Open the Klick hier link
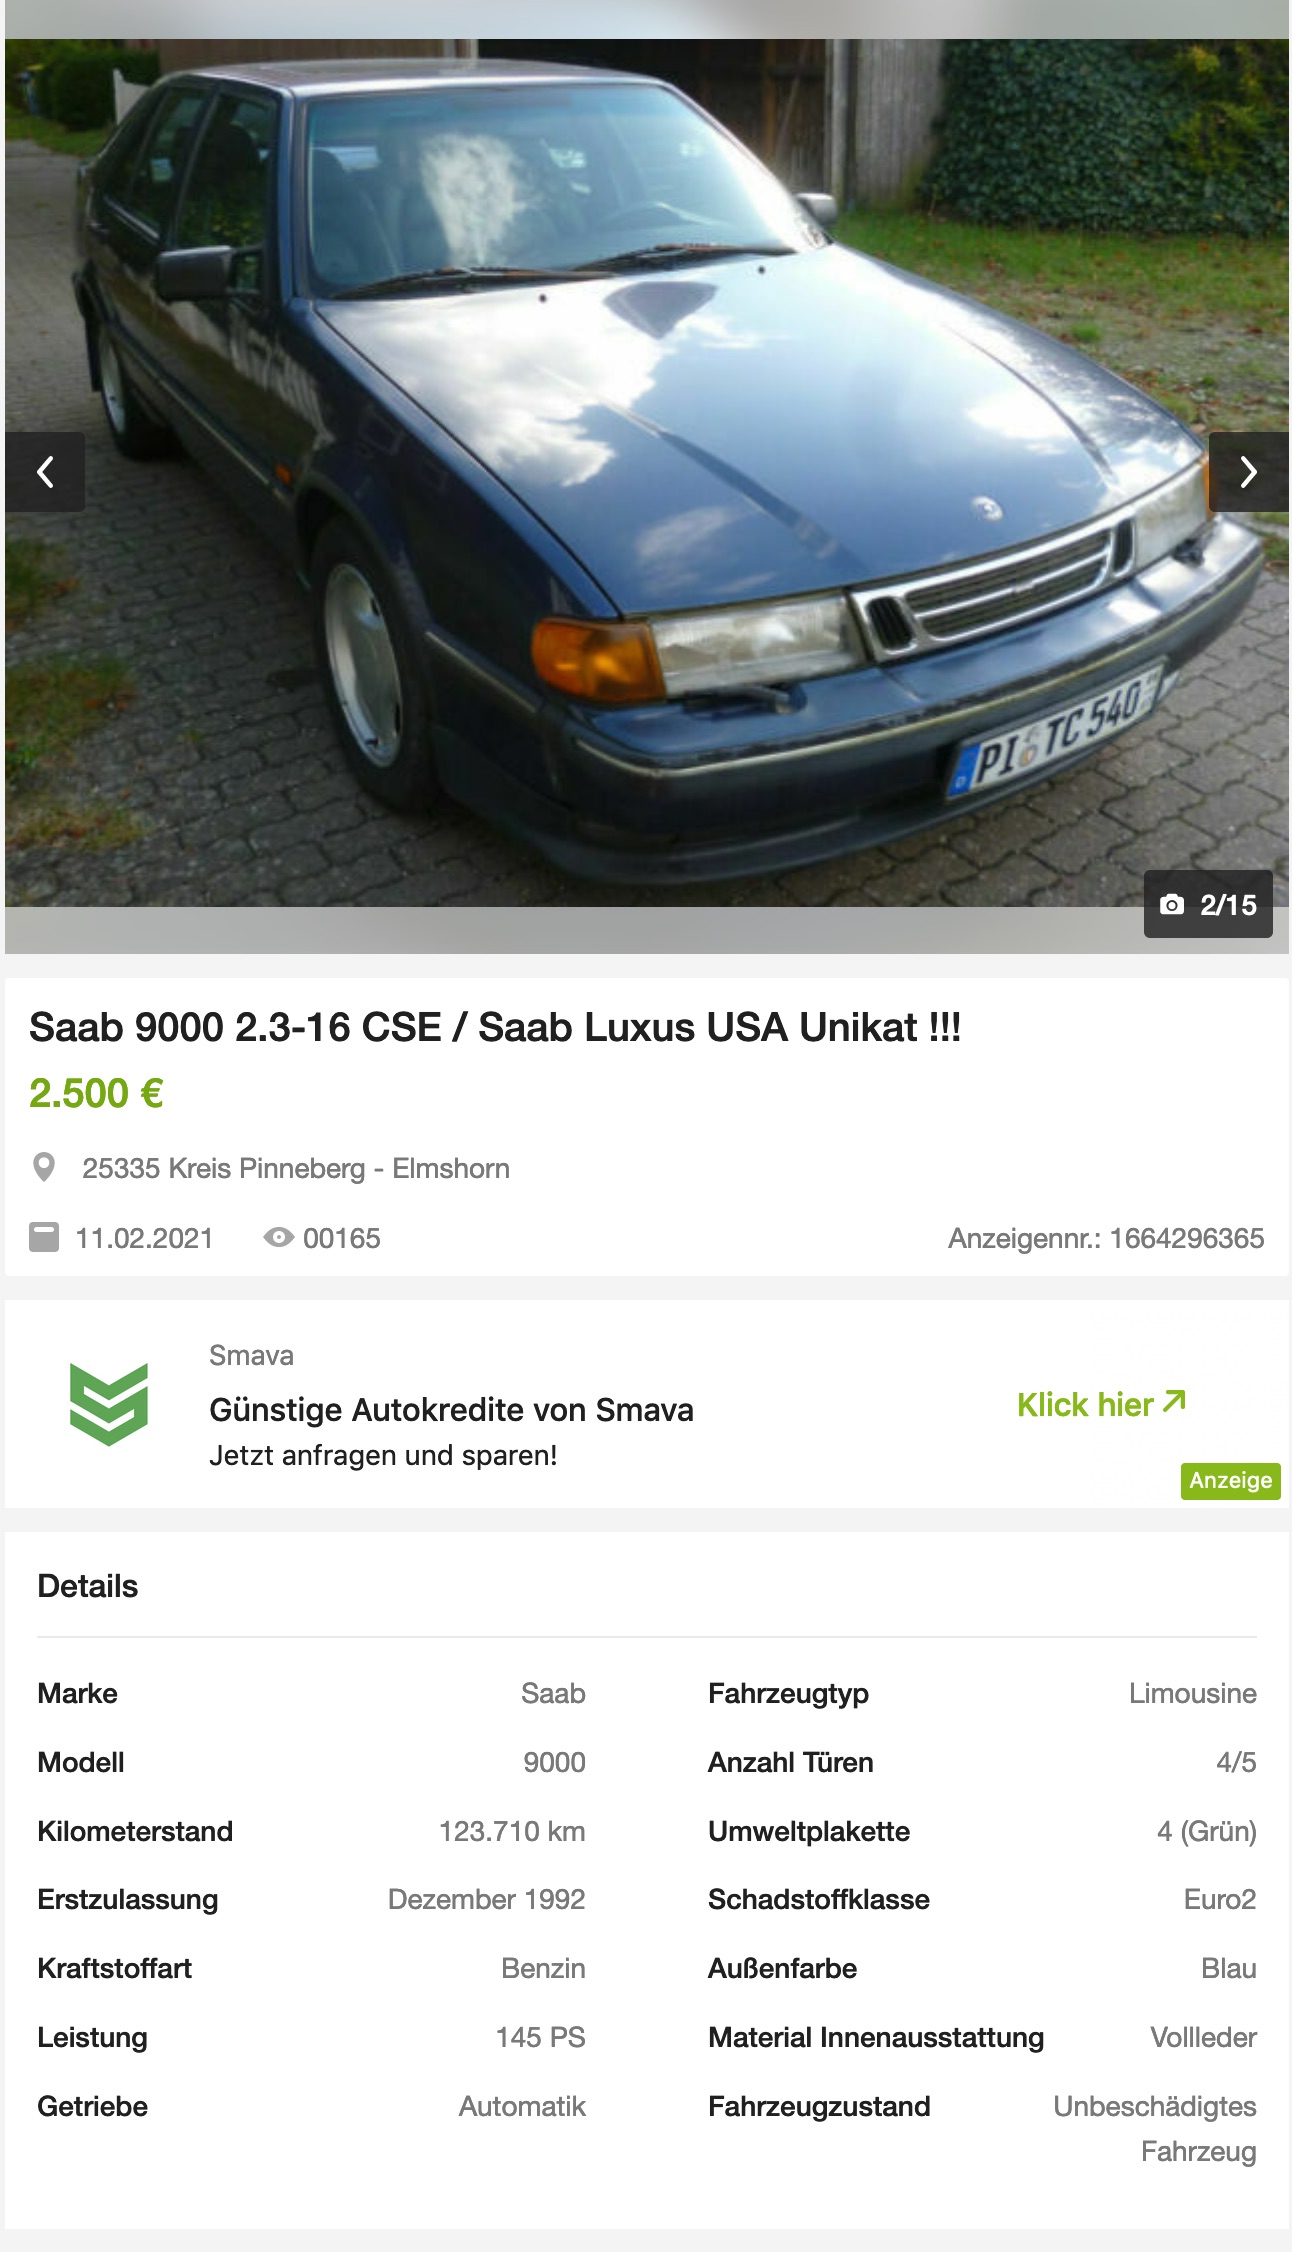1292x2252 pixels. [x=1101, y=1404]
